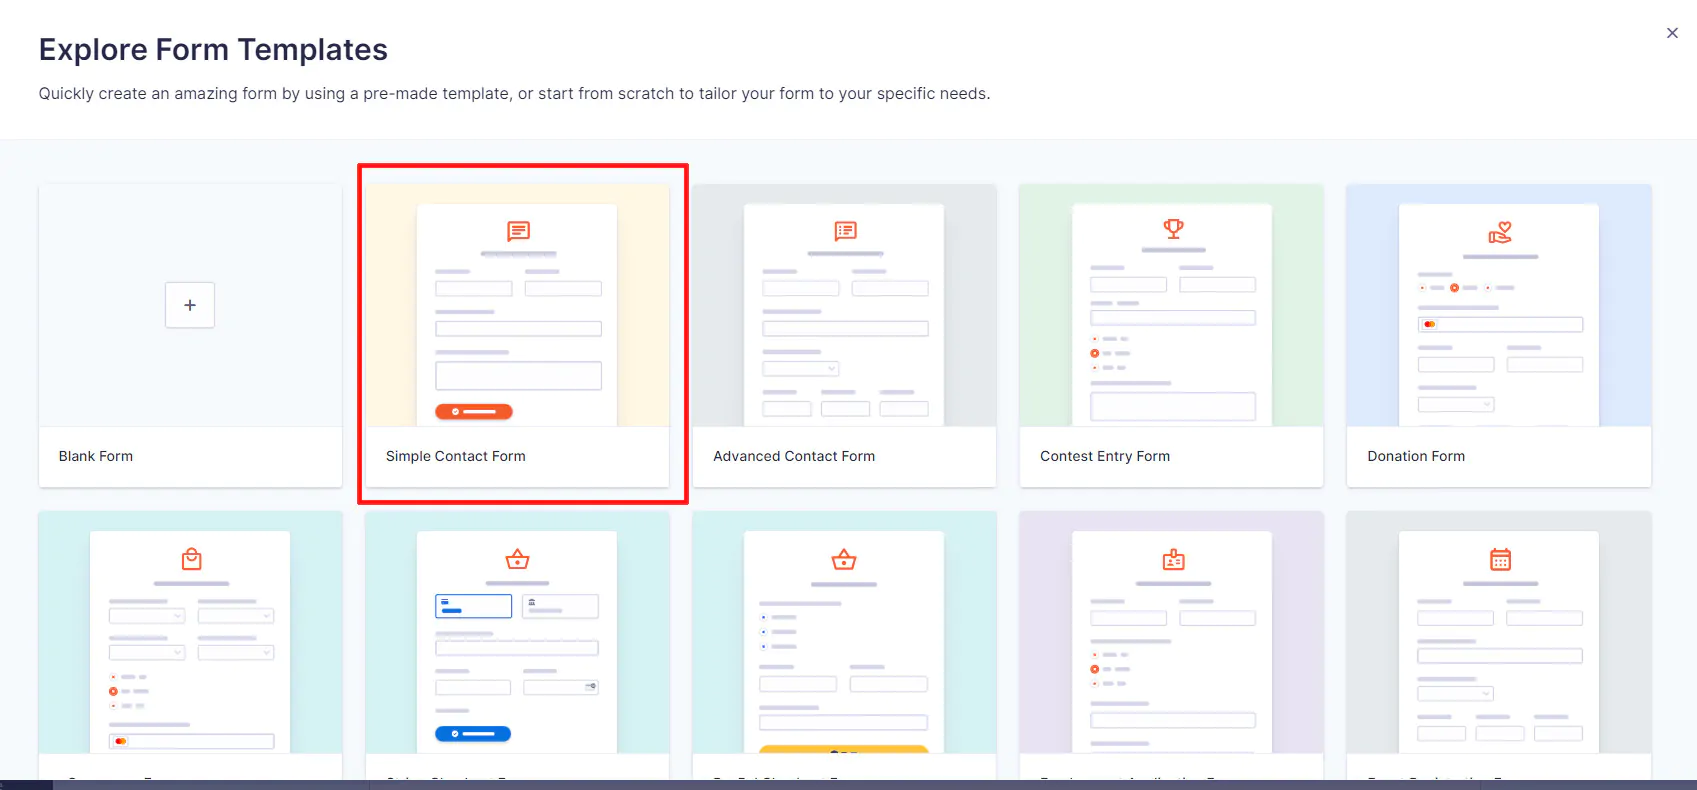Click basket icon above the blue-button form preview
1697x790 pixels.
518,559
